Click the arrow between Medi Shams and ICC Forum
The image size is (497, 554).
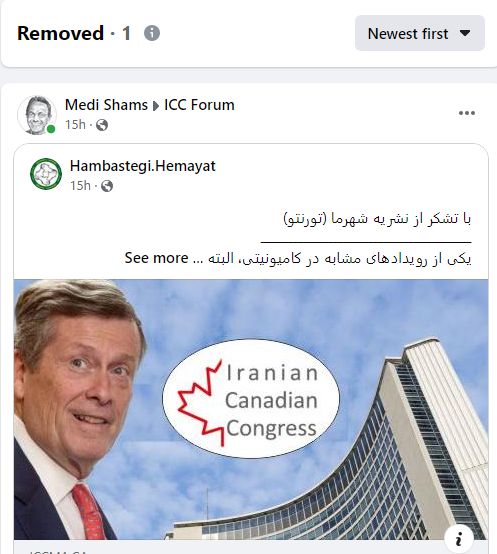155,106
